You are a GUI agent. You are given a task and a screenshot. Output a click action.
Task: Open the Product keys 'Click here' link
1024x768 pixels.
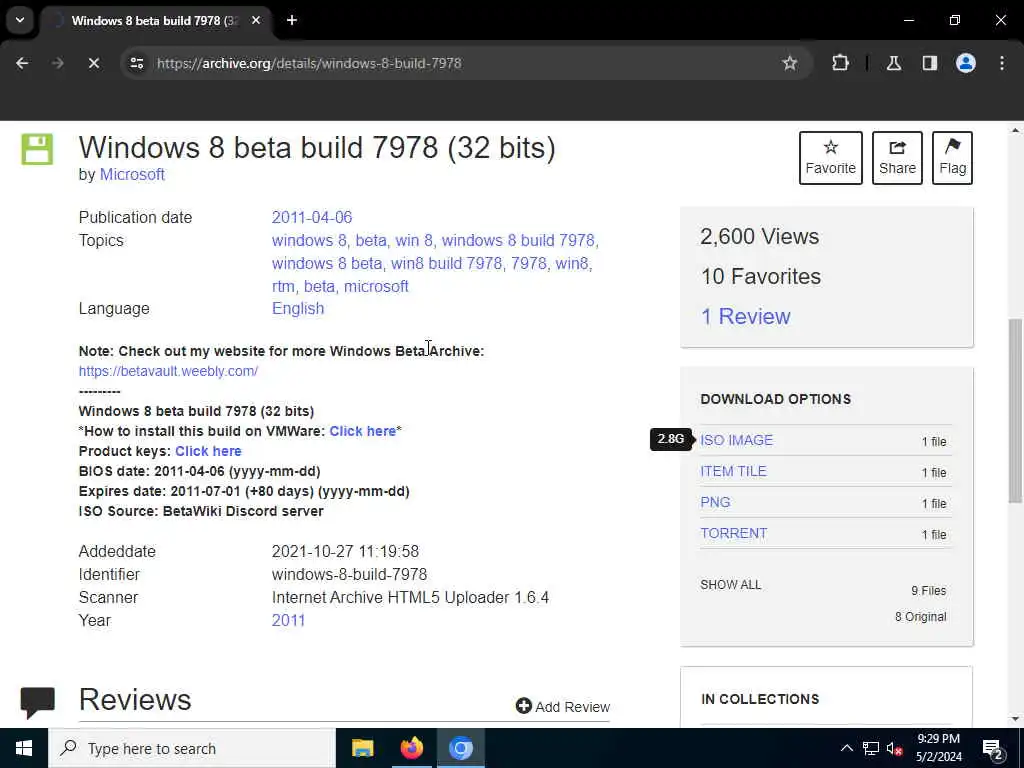(x=208, y=451)
